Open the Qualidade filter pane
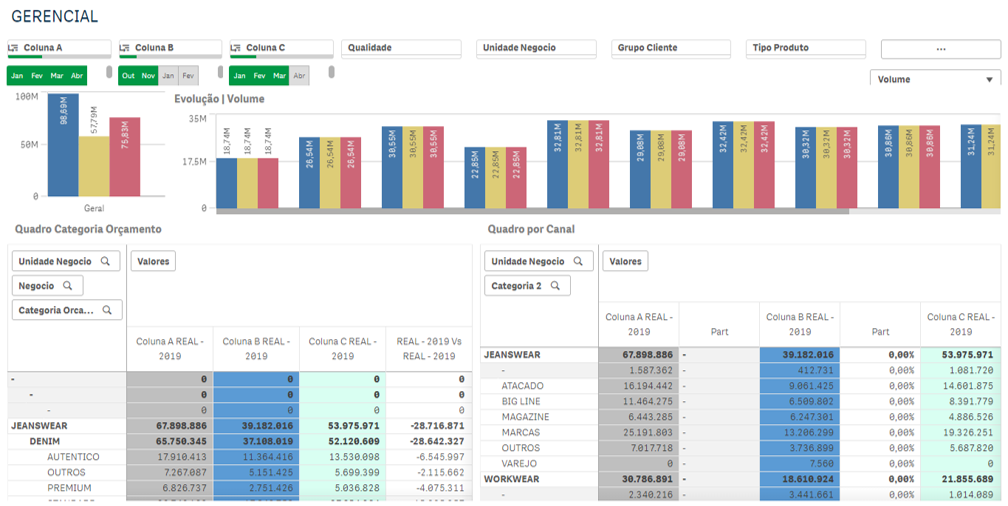Screen dimensions: 1008x506 pyautogui.click(x=401, y=47)
